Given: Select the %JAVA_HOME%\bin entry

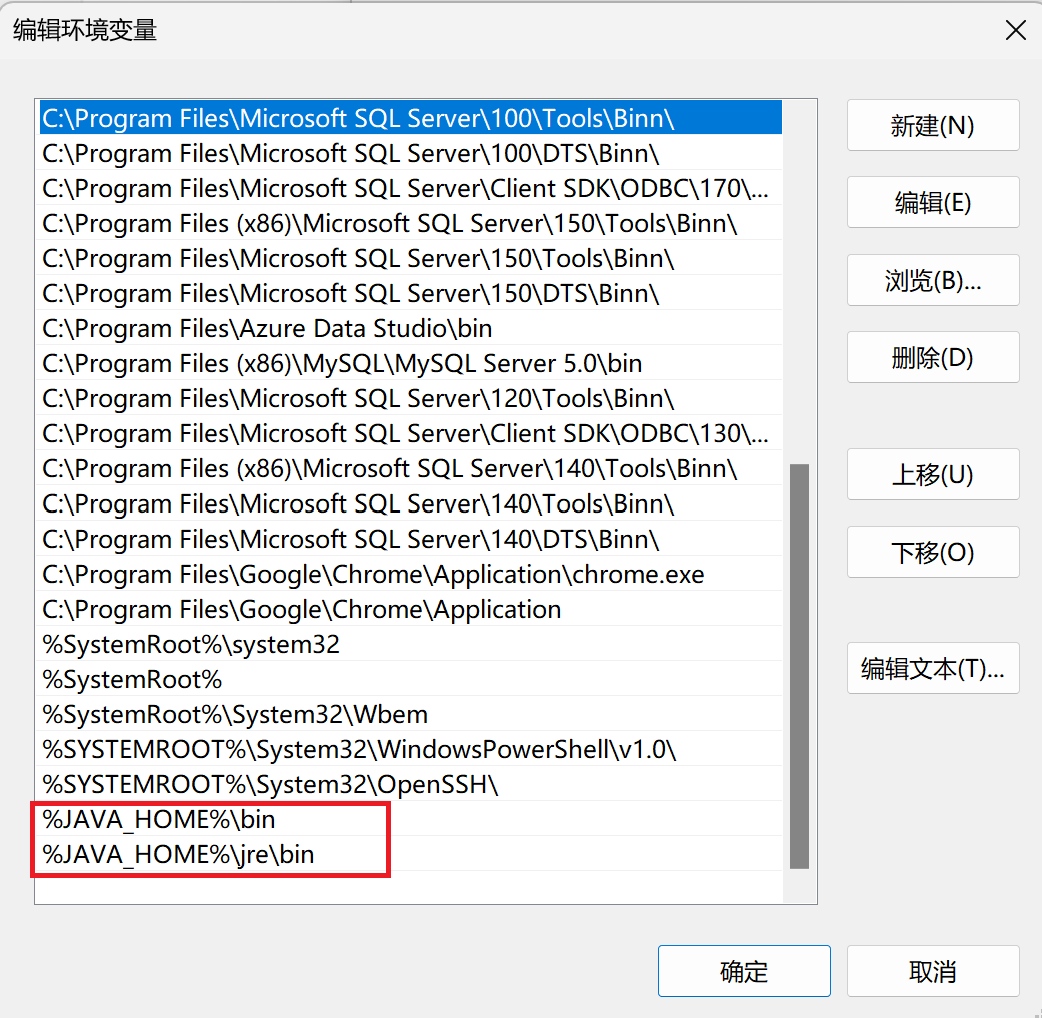Looking at the screenshot, I should [x=411, y=819].
